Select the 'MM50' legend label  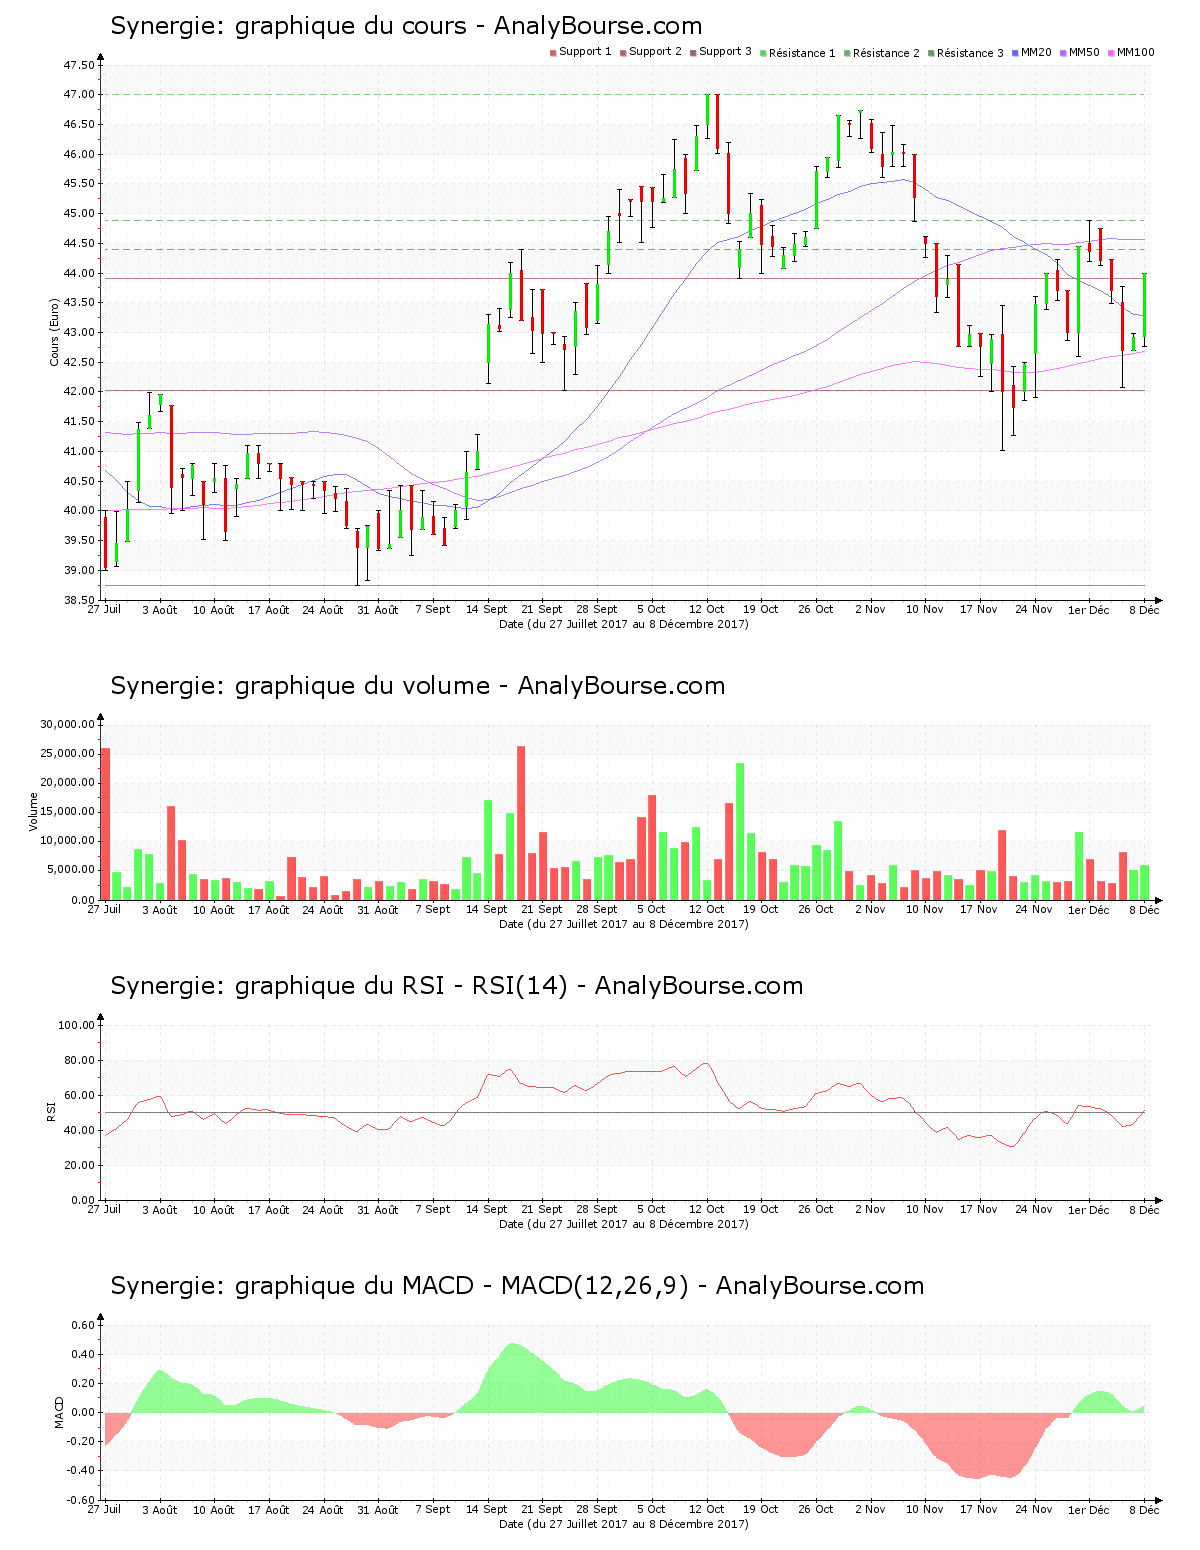[x=1084, y=52]
